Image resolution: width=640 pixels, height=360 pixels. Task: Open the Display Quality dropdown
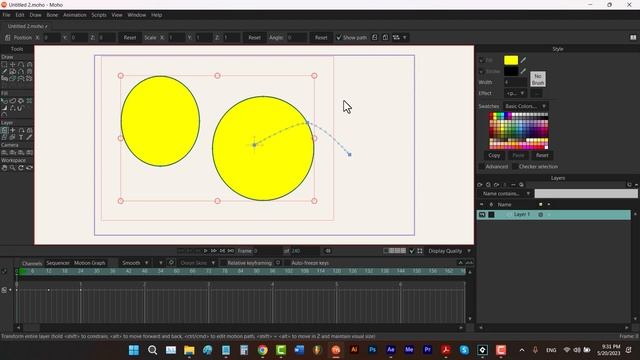click(x=449, y=251)
